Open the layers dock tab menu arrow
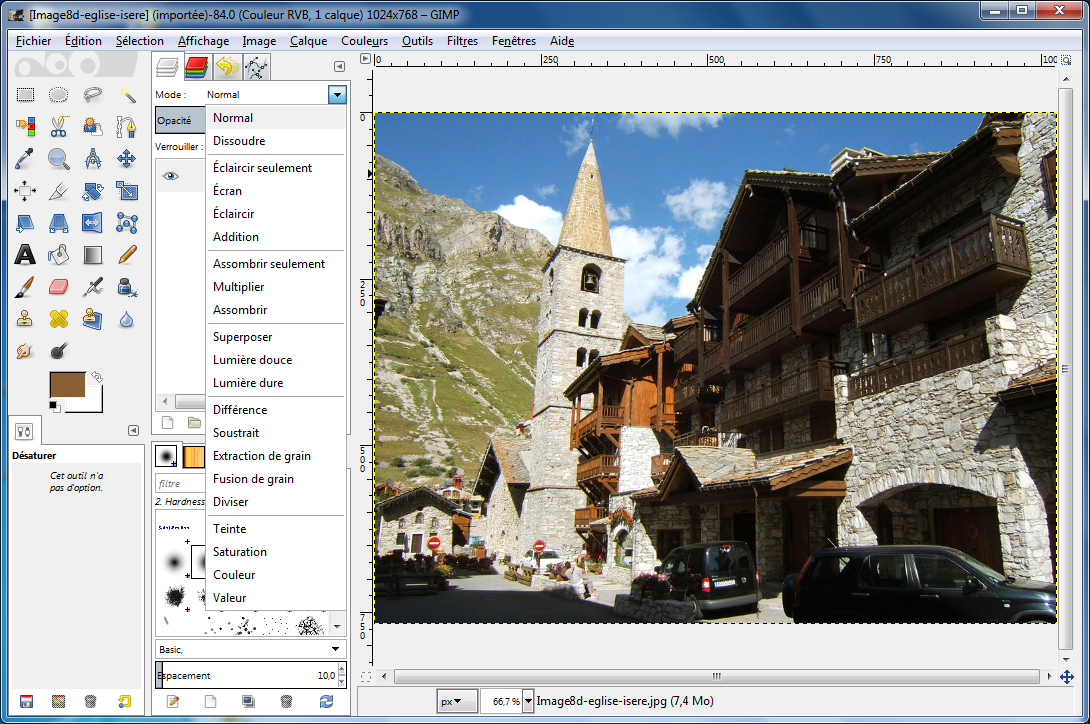The image size is (1090, 724). click(339, 67)
